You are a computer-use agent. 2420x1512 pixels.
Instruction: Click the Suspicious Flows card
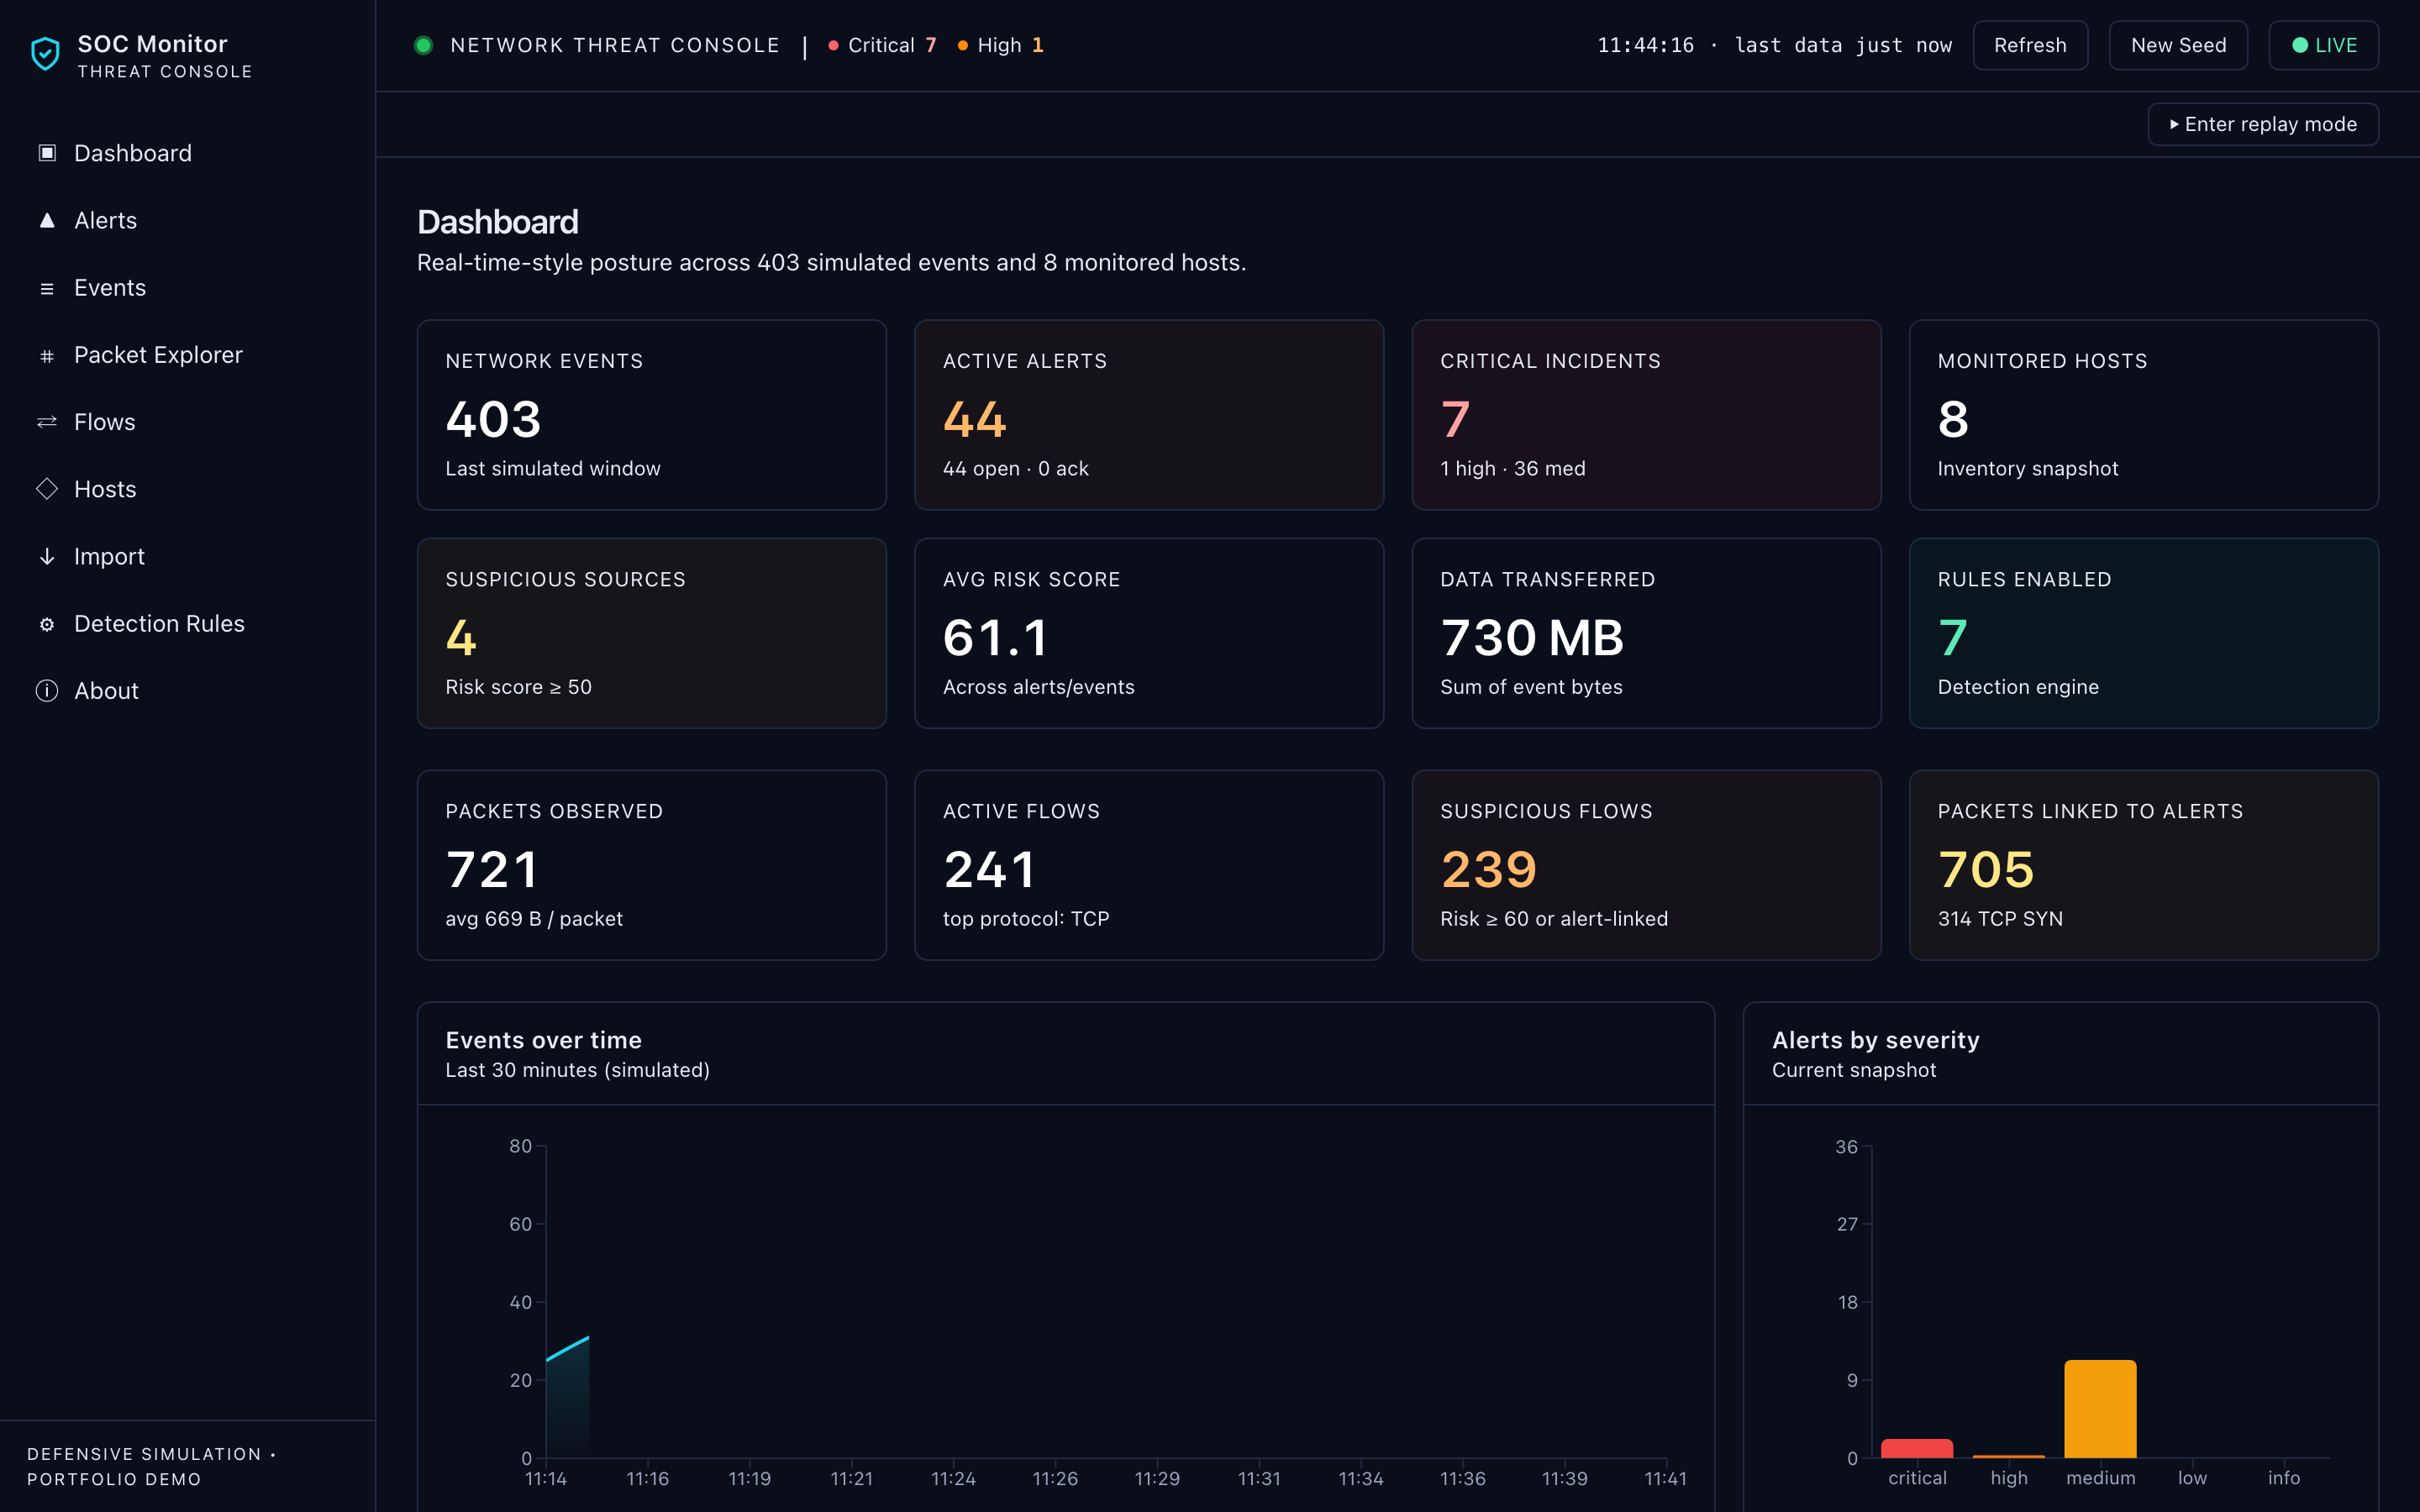pyautogui.click(x=1646, y=865)
